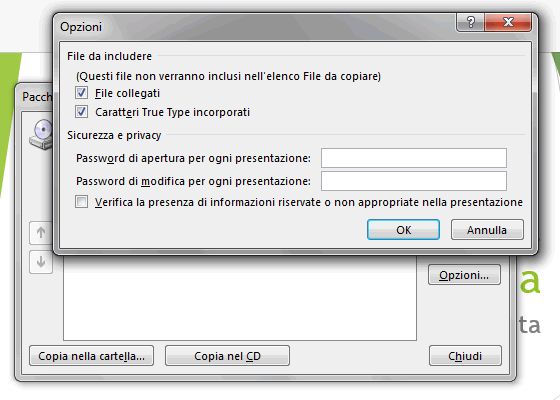Click the Copia nel CD button
Screen dimensions: 560x400
tap(227, 356)
